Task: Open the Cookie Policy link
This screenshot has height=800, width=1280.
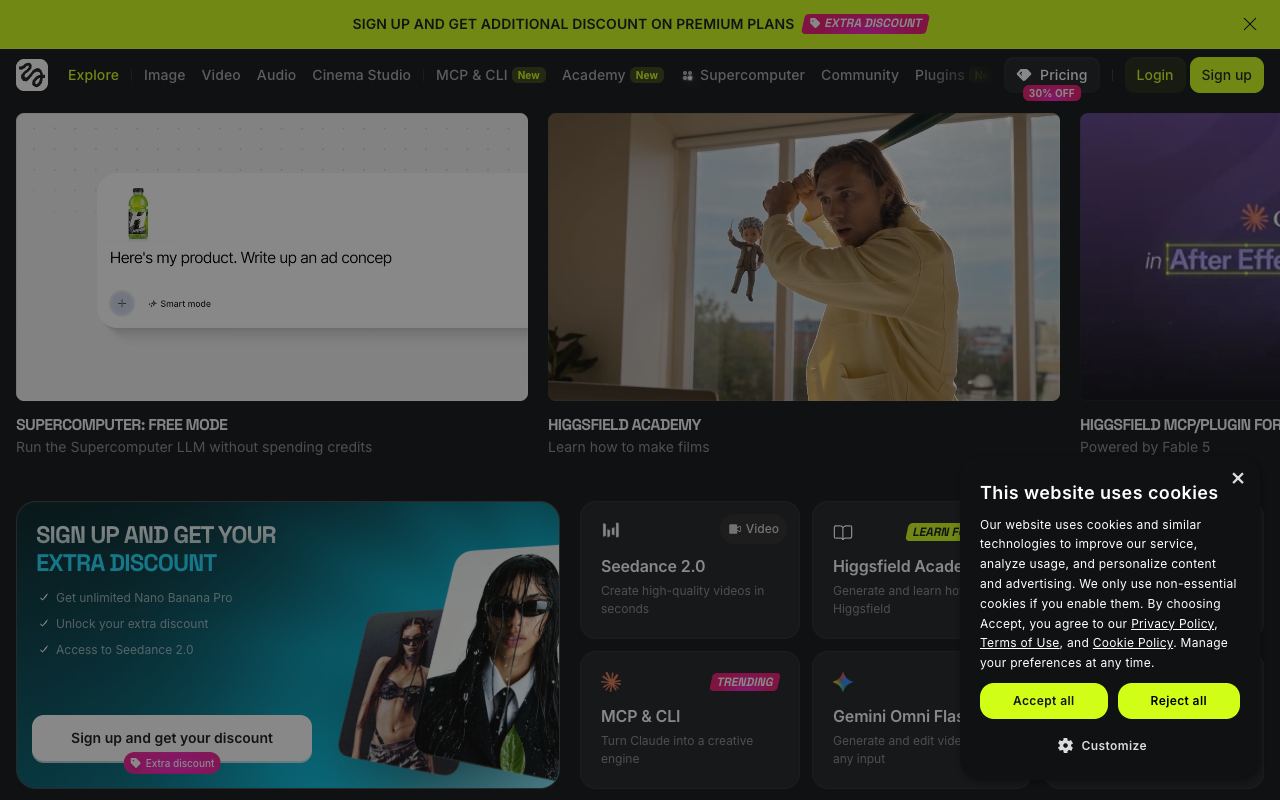Action: click(1132, 643)
